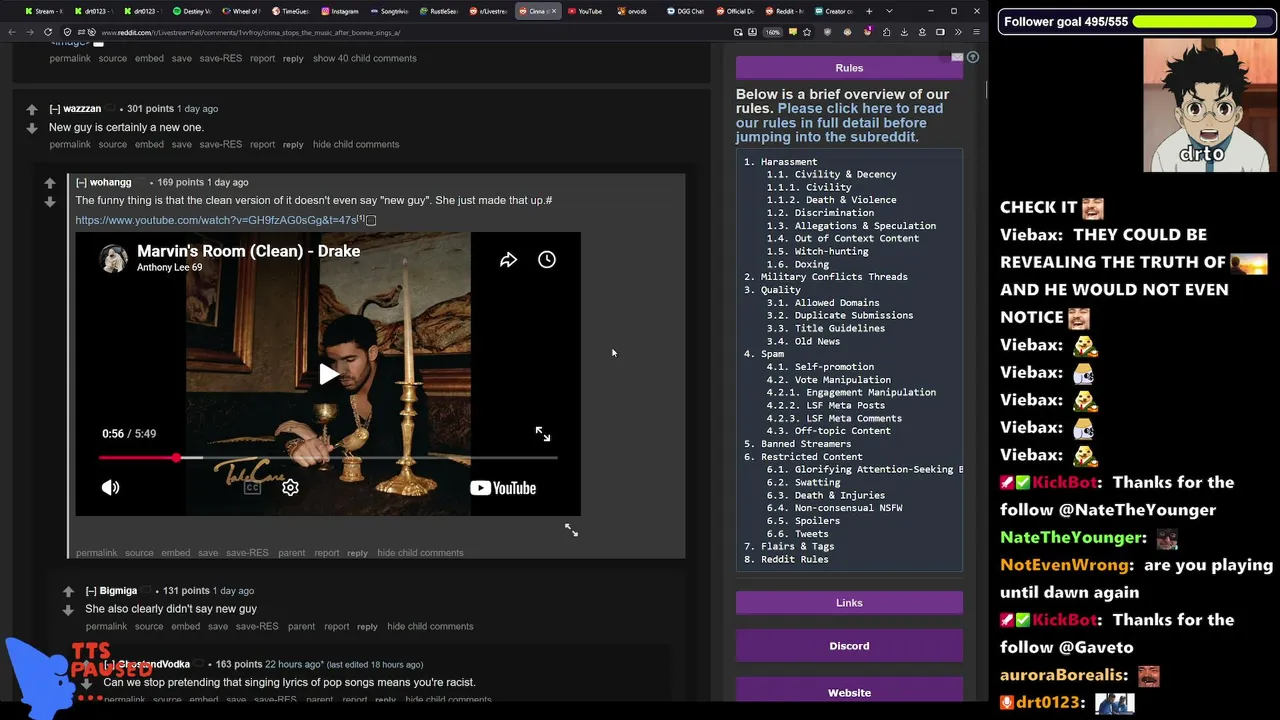1280x720 pixels.
Task: Click the Watch Later clock icon
Action: click(547, 260)
